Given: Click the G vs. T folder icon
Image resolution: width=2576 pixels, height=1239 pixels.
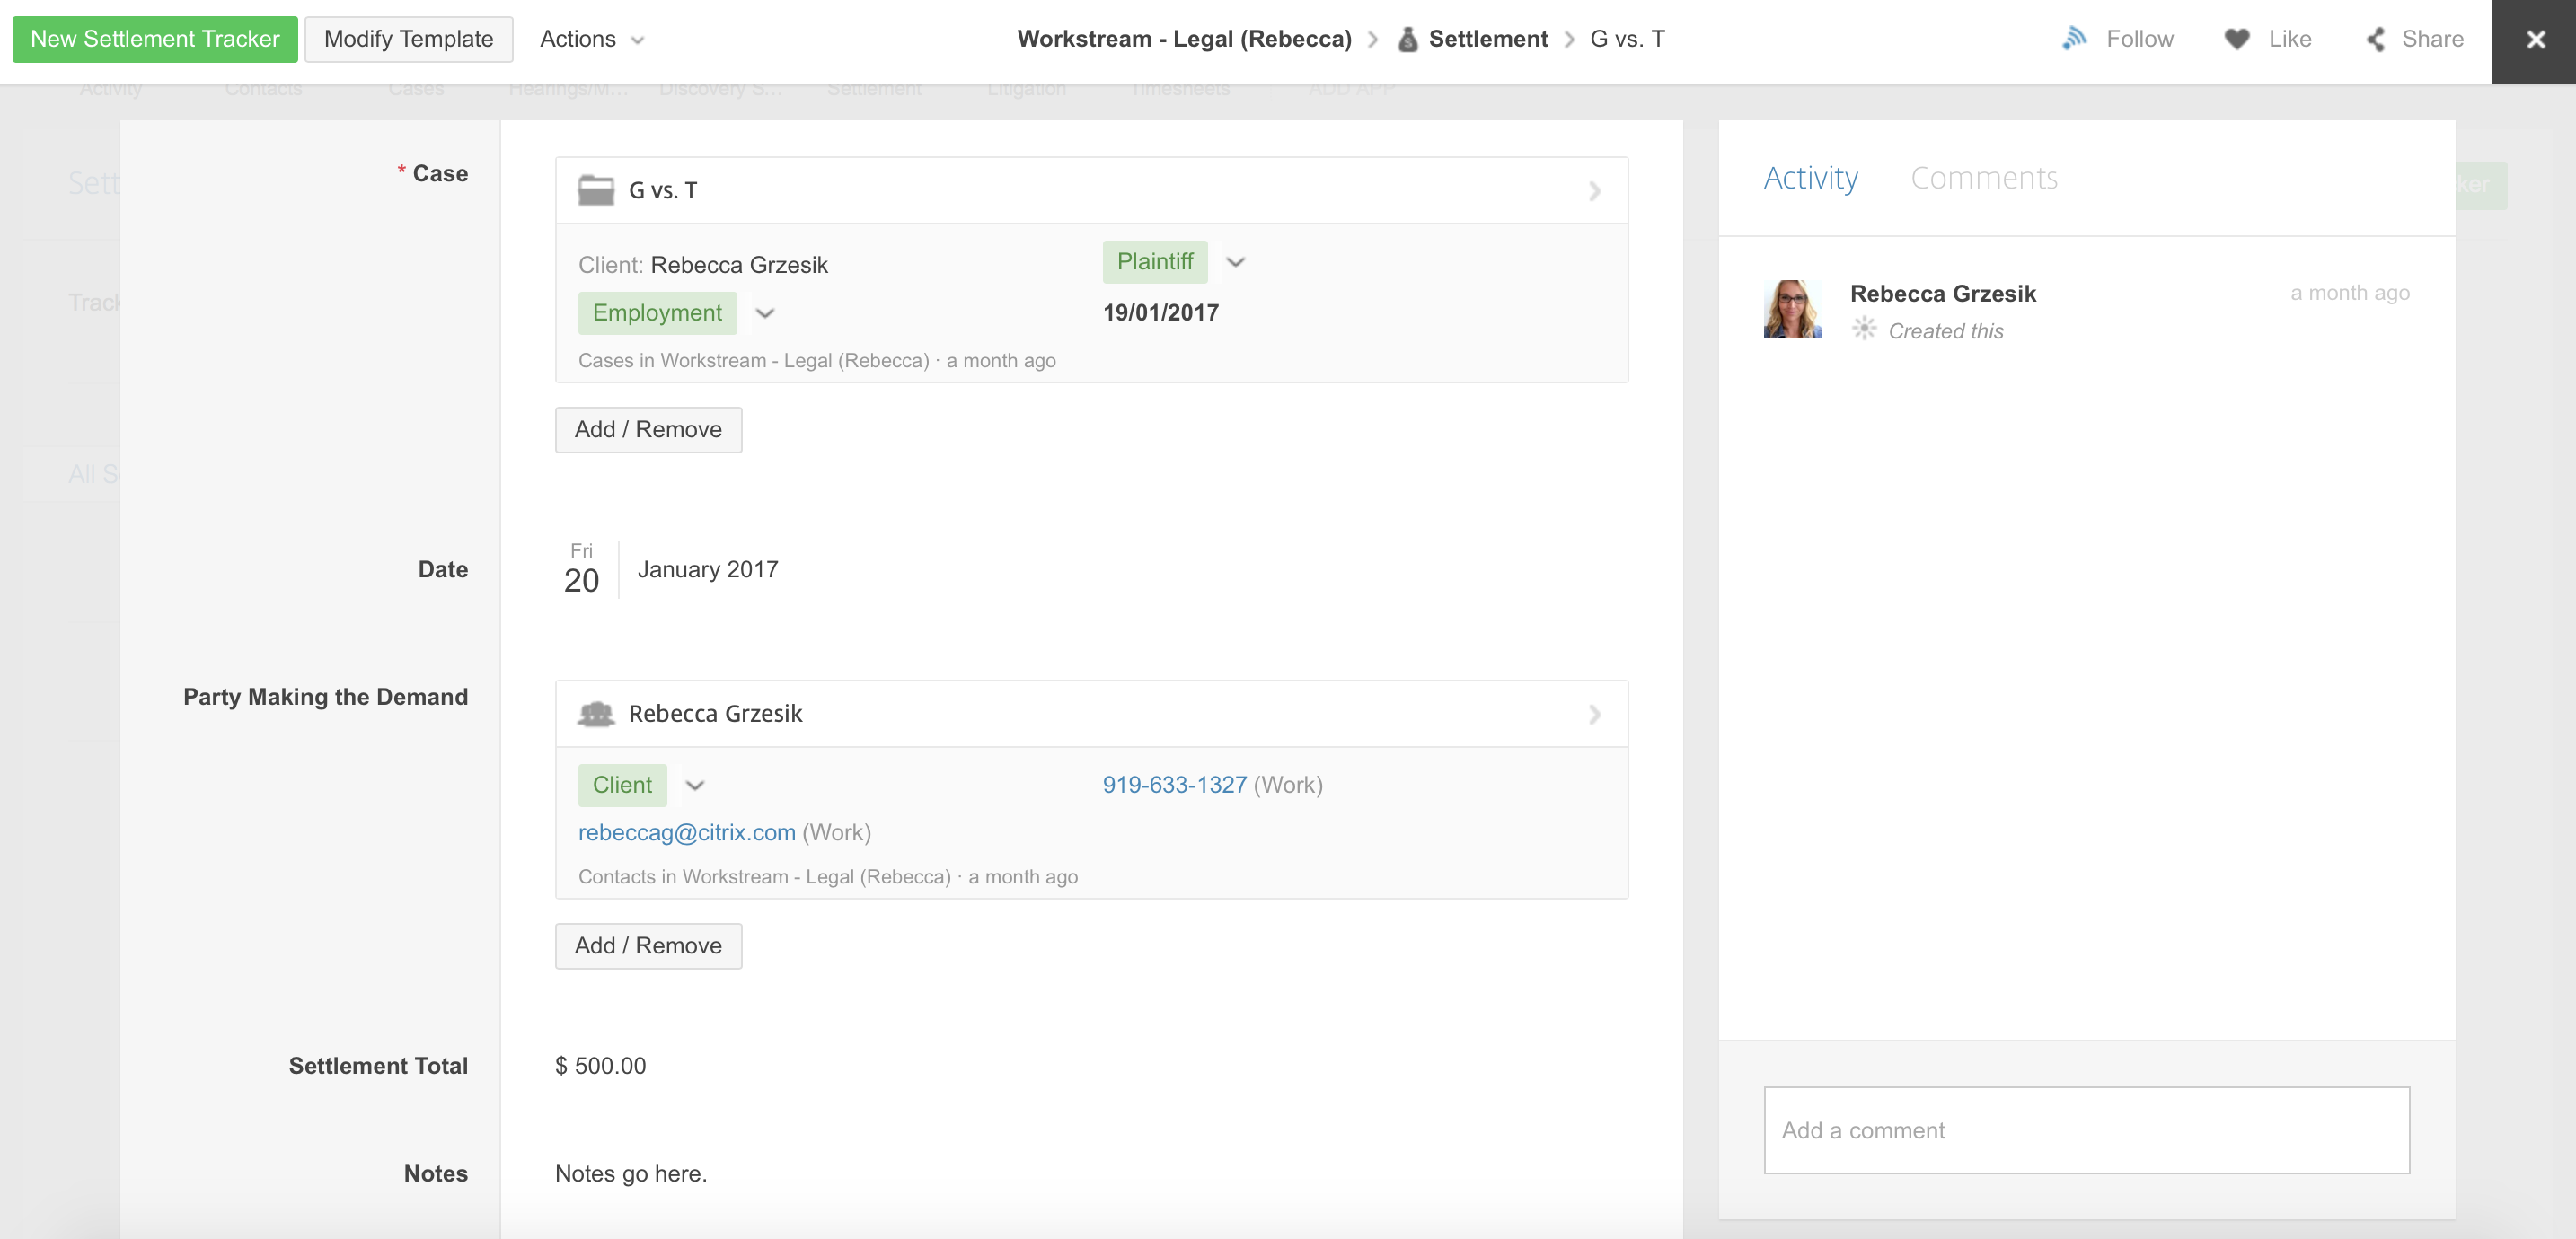Looking at the screenshot, I should pyautogui.click(x=596, y=190).
